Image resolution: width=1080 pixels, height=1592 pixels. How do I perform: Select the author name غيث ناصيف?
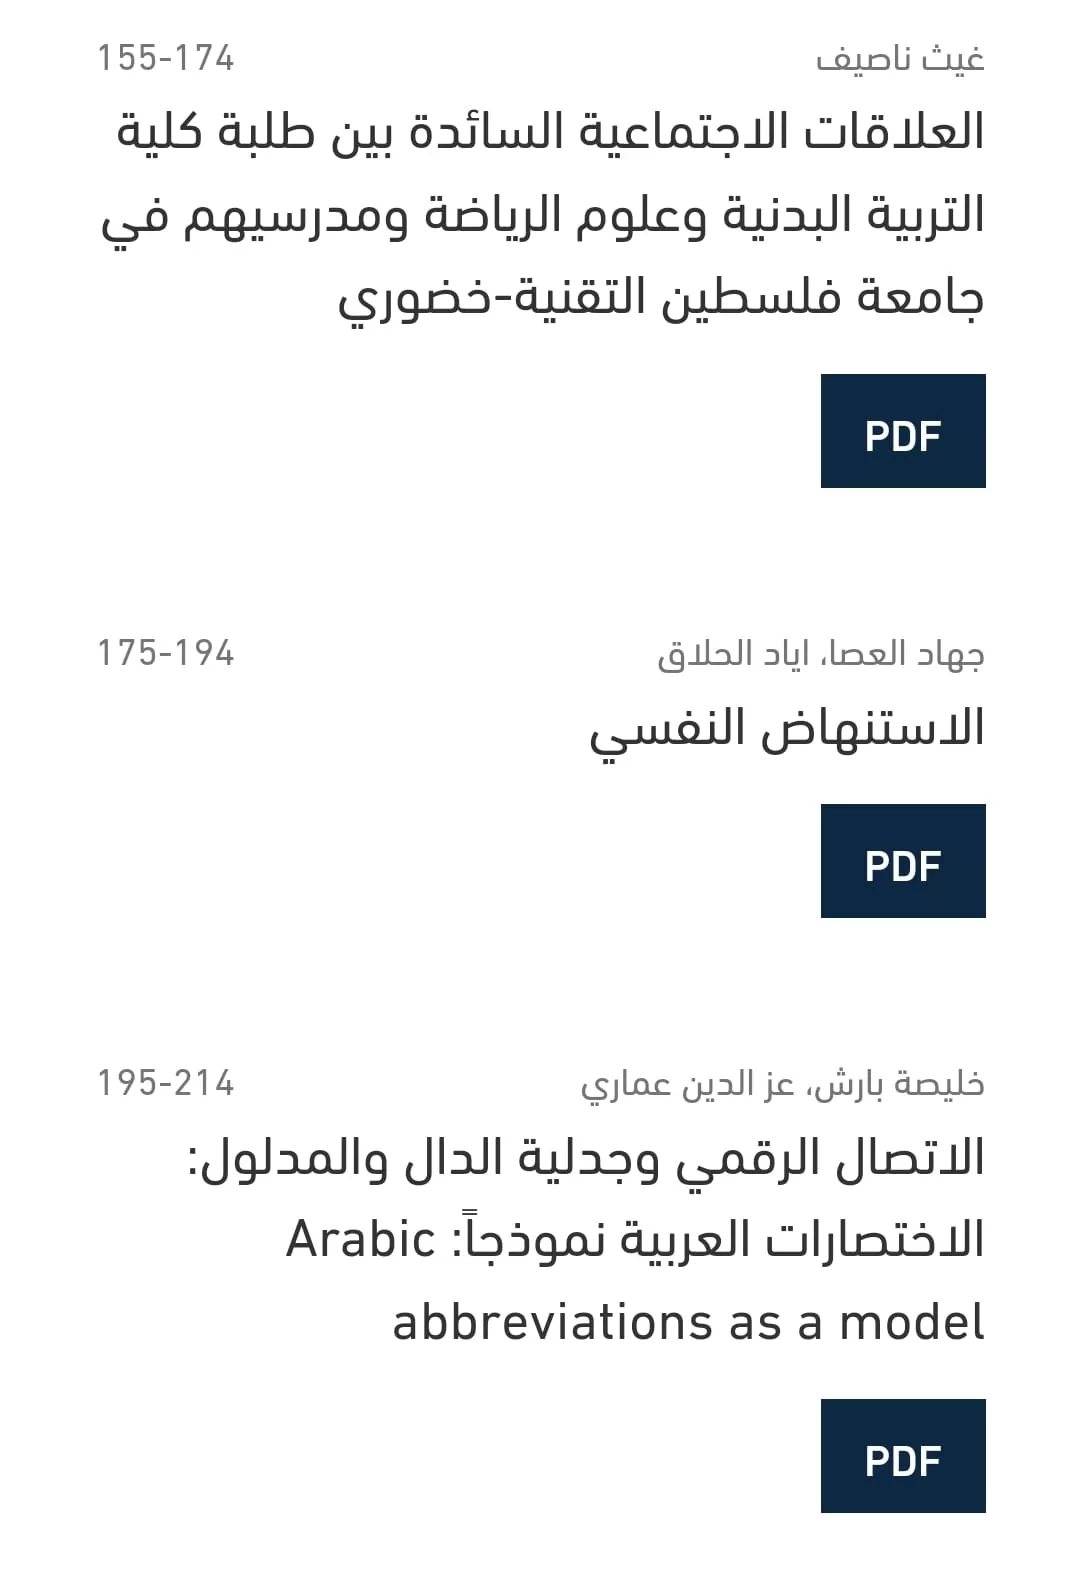[x=900, y=59]
